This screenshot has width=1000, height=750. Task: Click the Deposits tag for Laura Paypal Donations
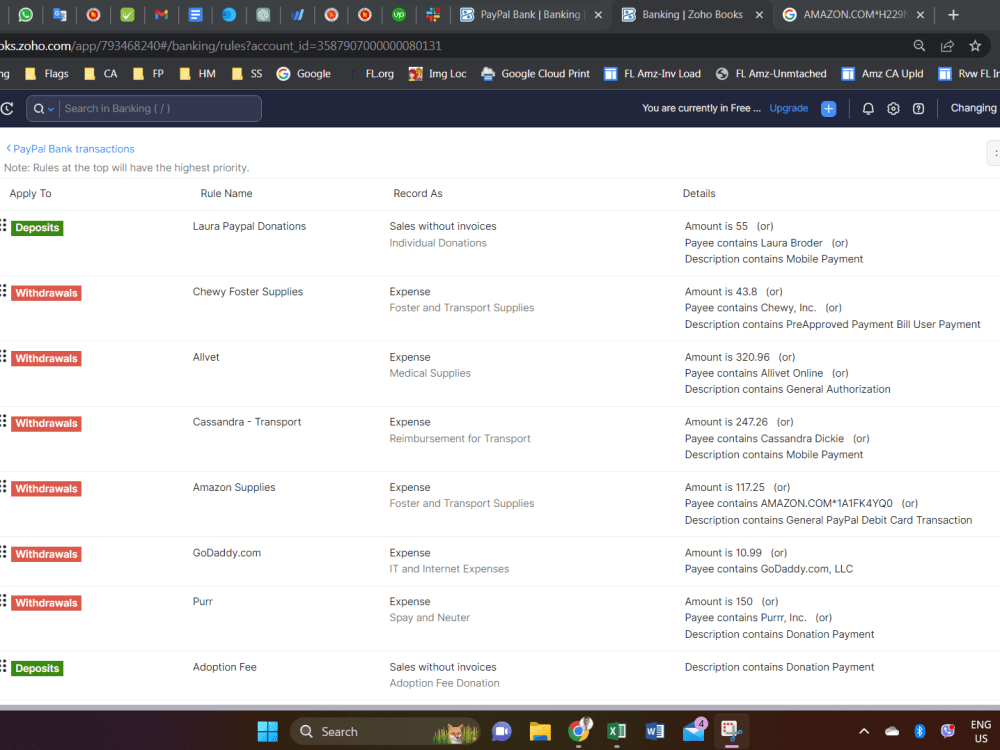(x=37, y=228)
